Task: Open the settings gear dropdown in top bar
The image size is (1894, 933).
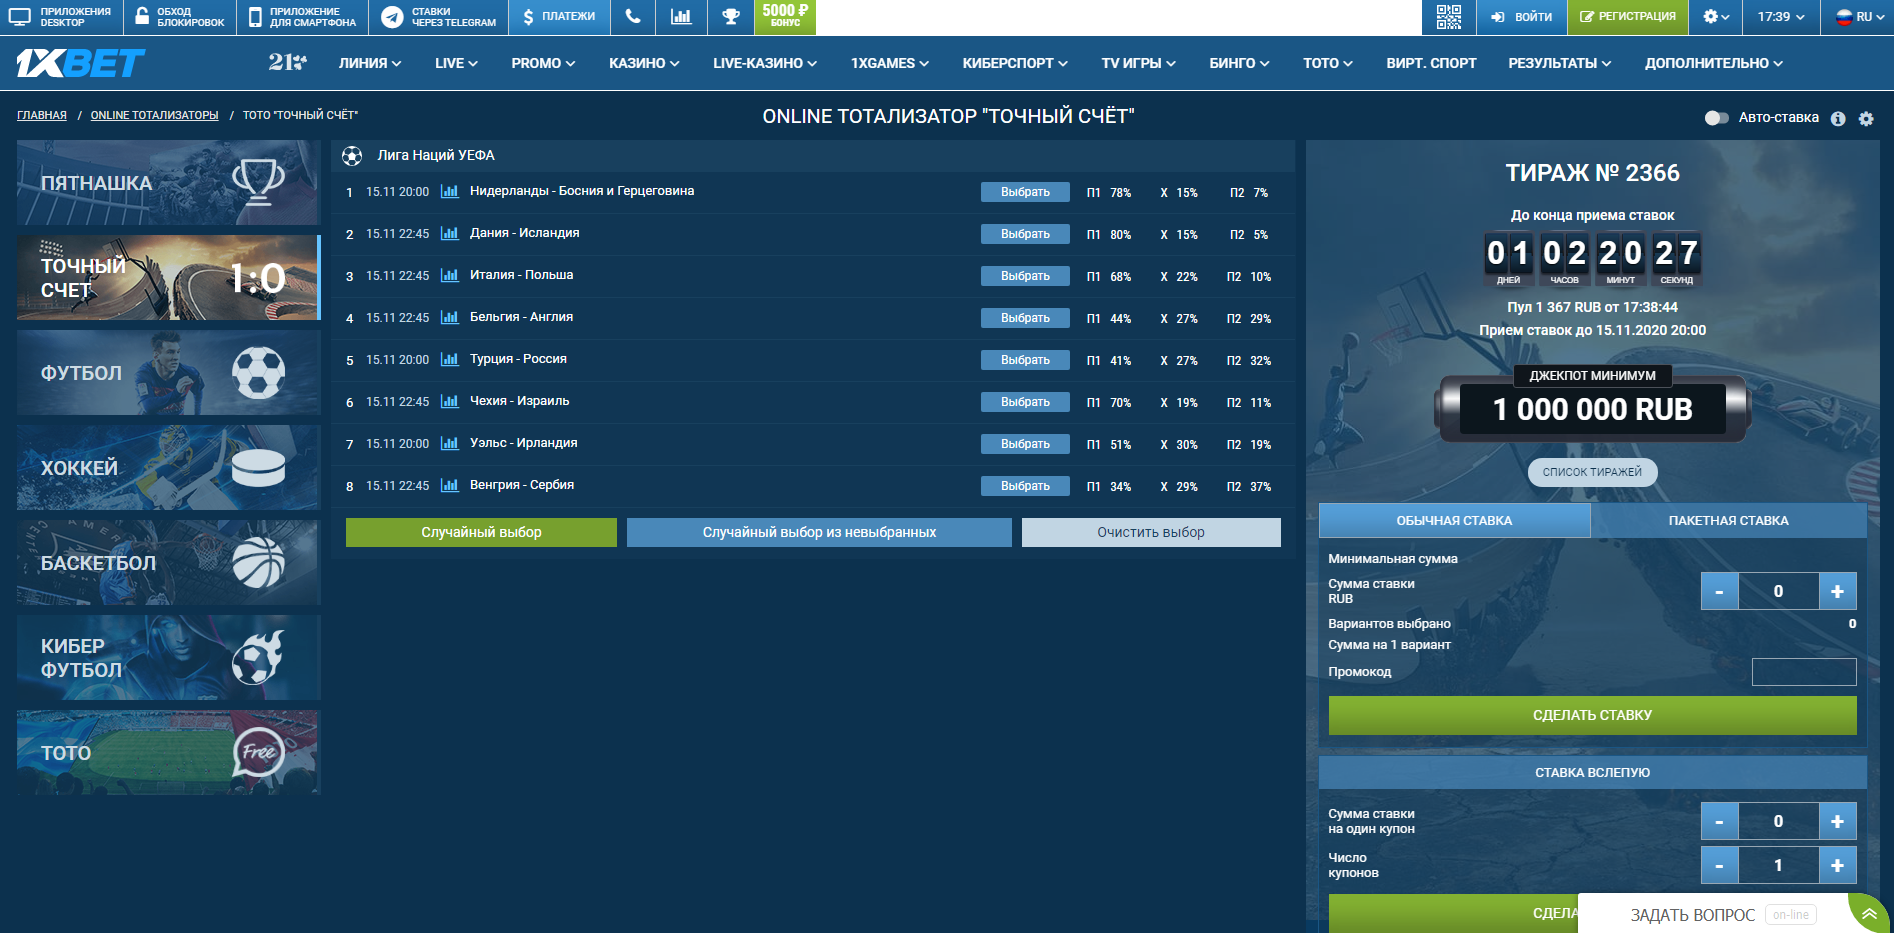Action: coord(1716,17)
